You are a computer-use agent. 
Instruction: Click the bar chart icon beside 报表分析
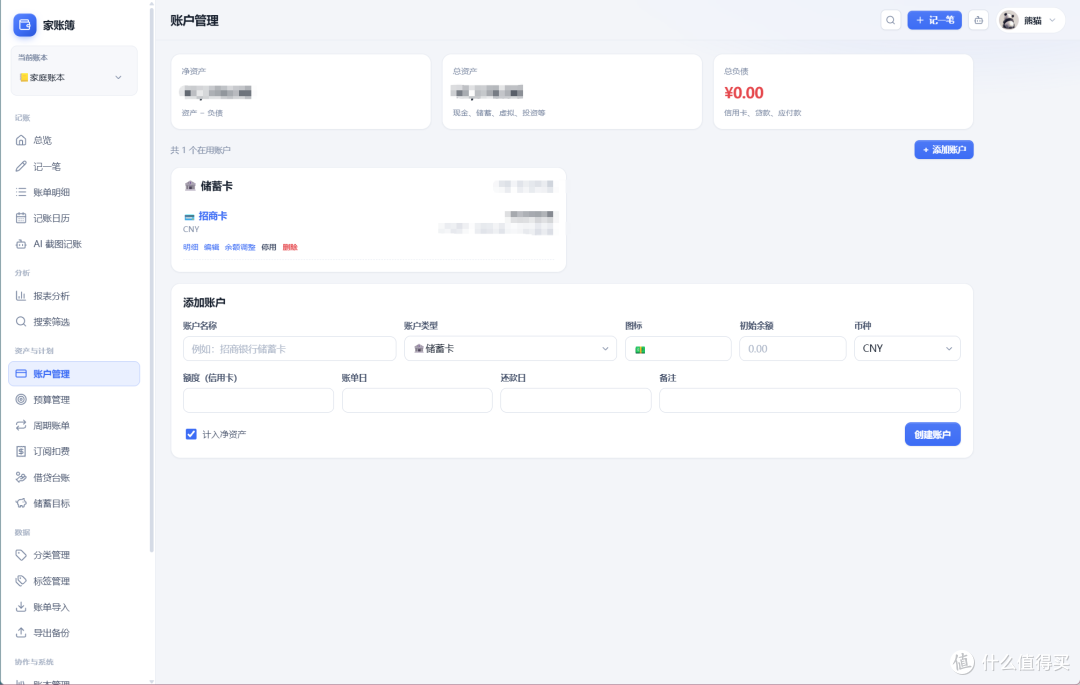(21, 296)
